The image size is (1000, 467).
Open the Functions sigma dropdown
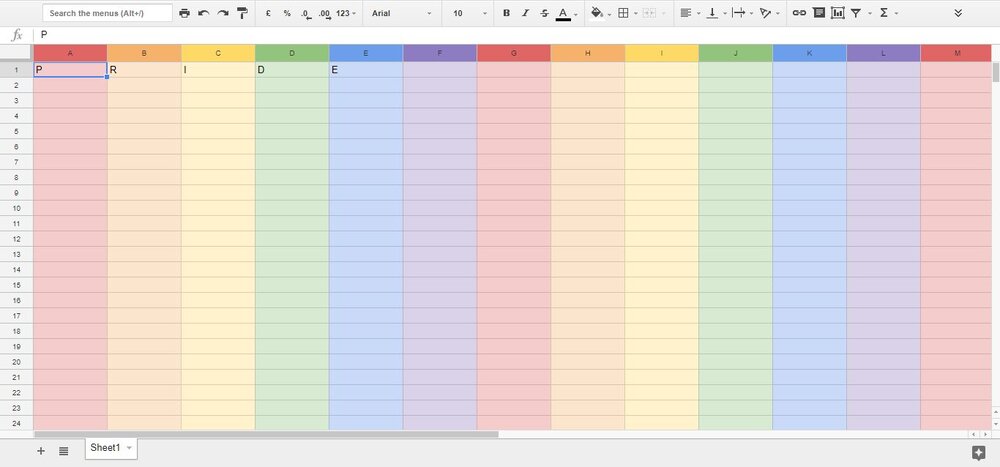coord(888,13)
